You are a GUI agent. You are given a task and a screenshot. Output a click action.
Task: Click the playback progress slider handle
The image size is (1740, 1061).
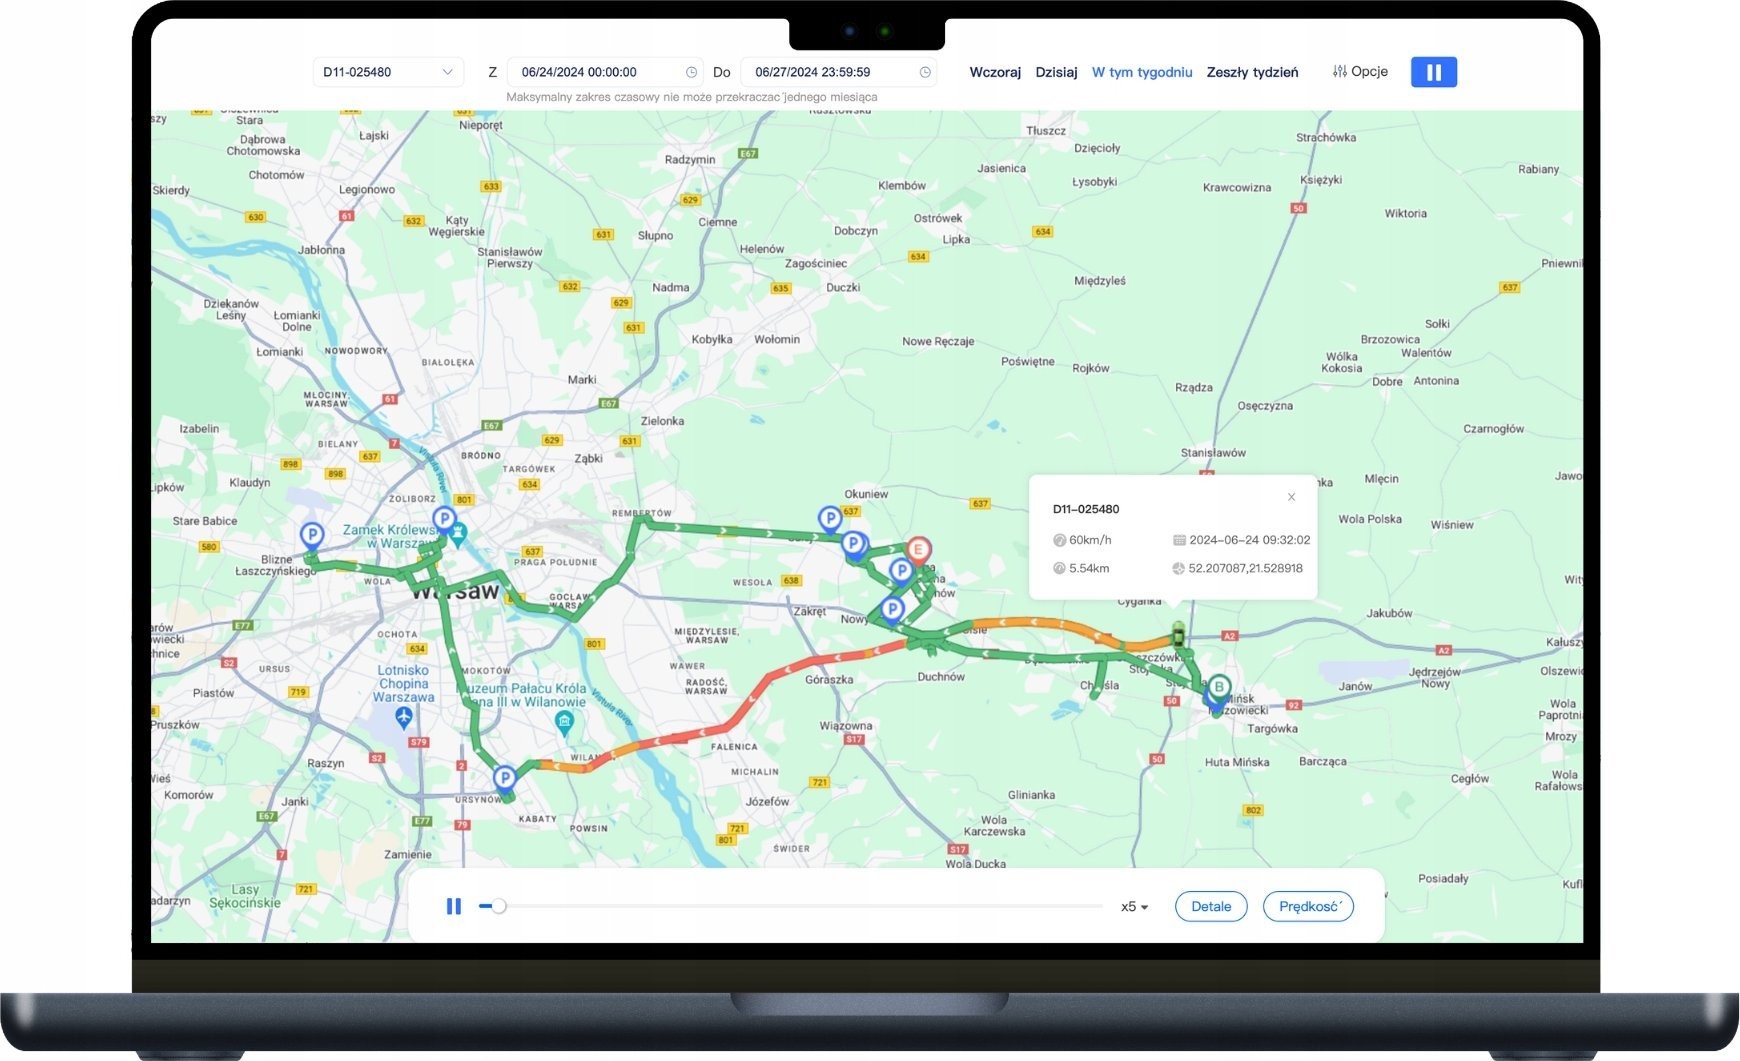click(499, 906)
